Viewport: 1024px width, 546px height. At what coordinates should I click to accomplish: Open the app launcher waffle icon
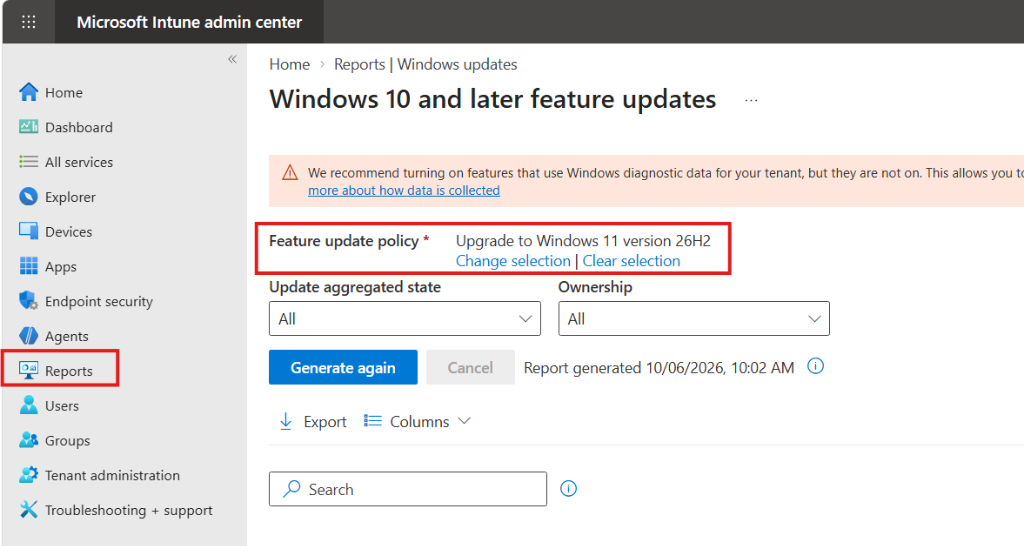point(29,22)
